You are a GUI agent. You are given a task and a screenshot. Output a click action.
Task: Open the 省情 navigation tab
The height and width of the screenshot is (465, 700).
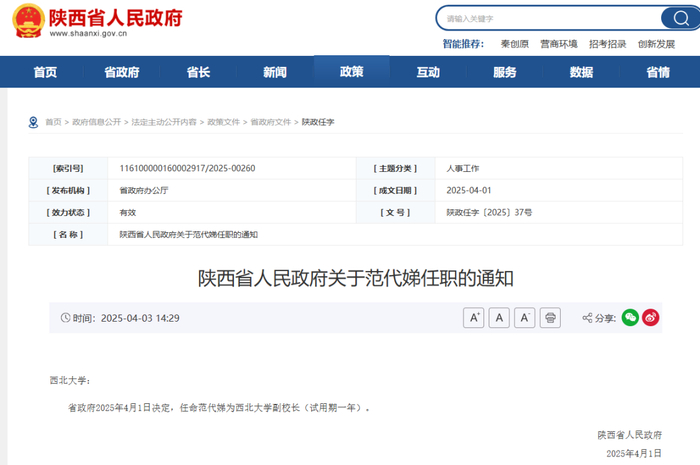658,72
